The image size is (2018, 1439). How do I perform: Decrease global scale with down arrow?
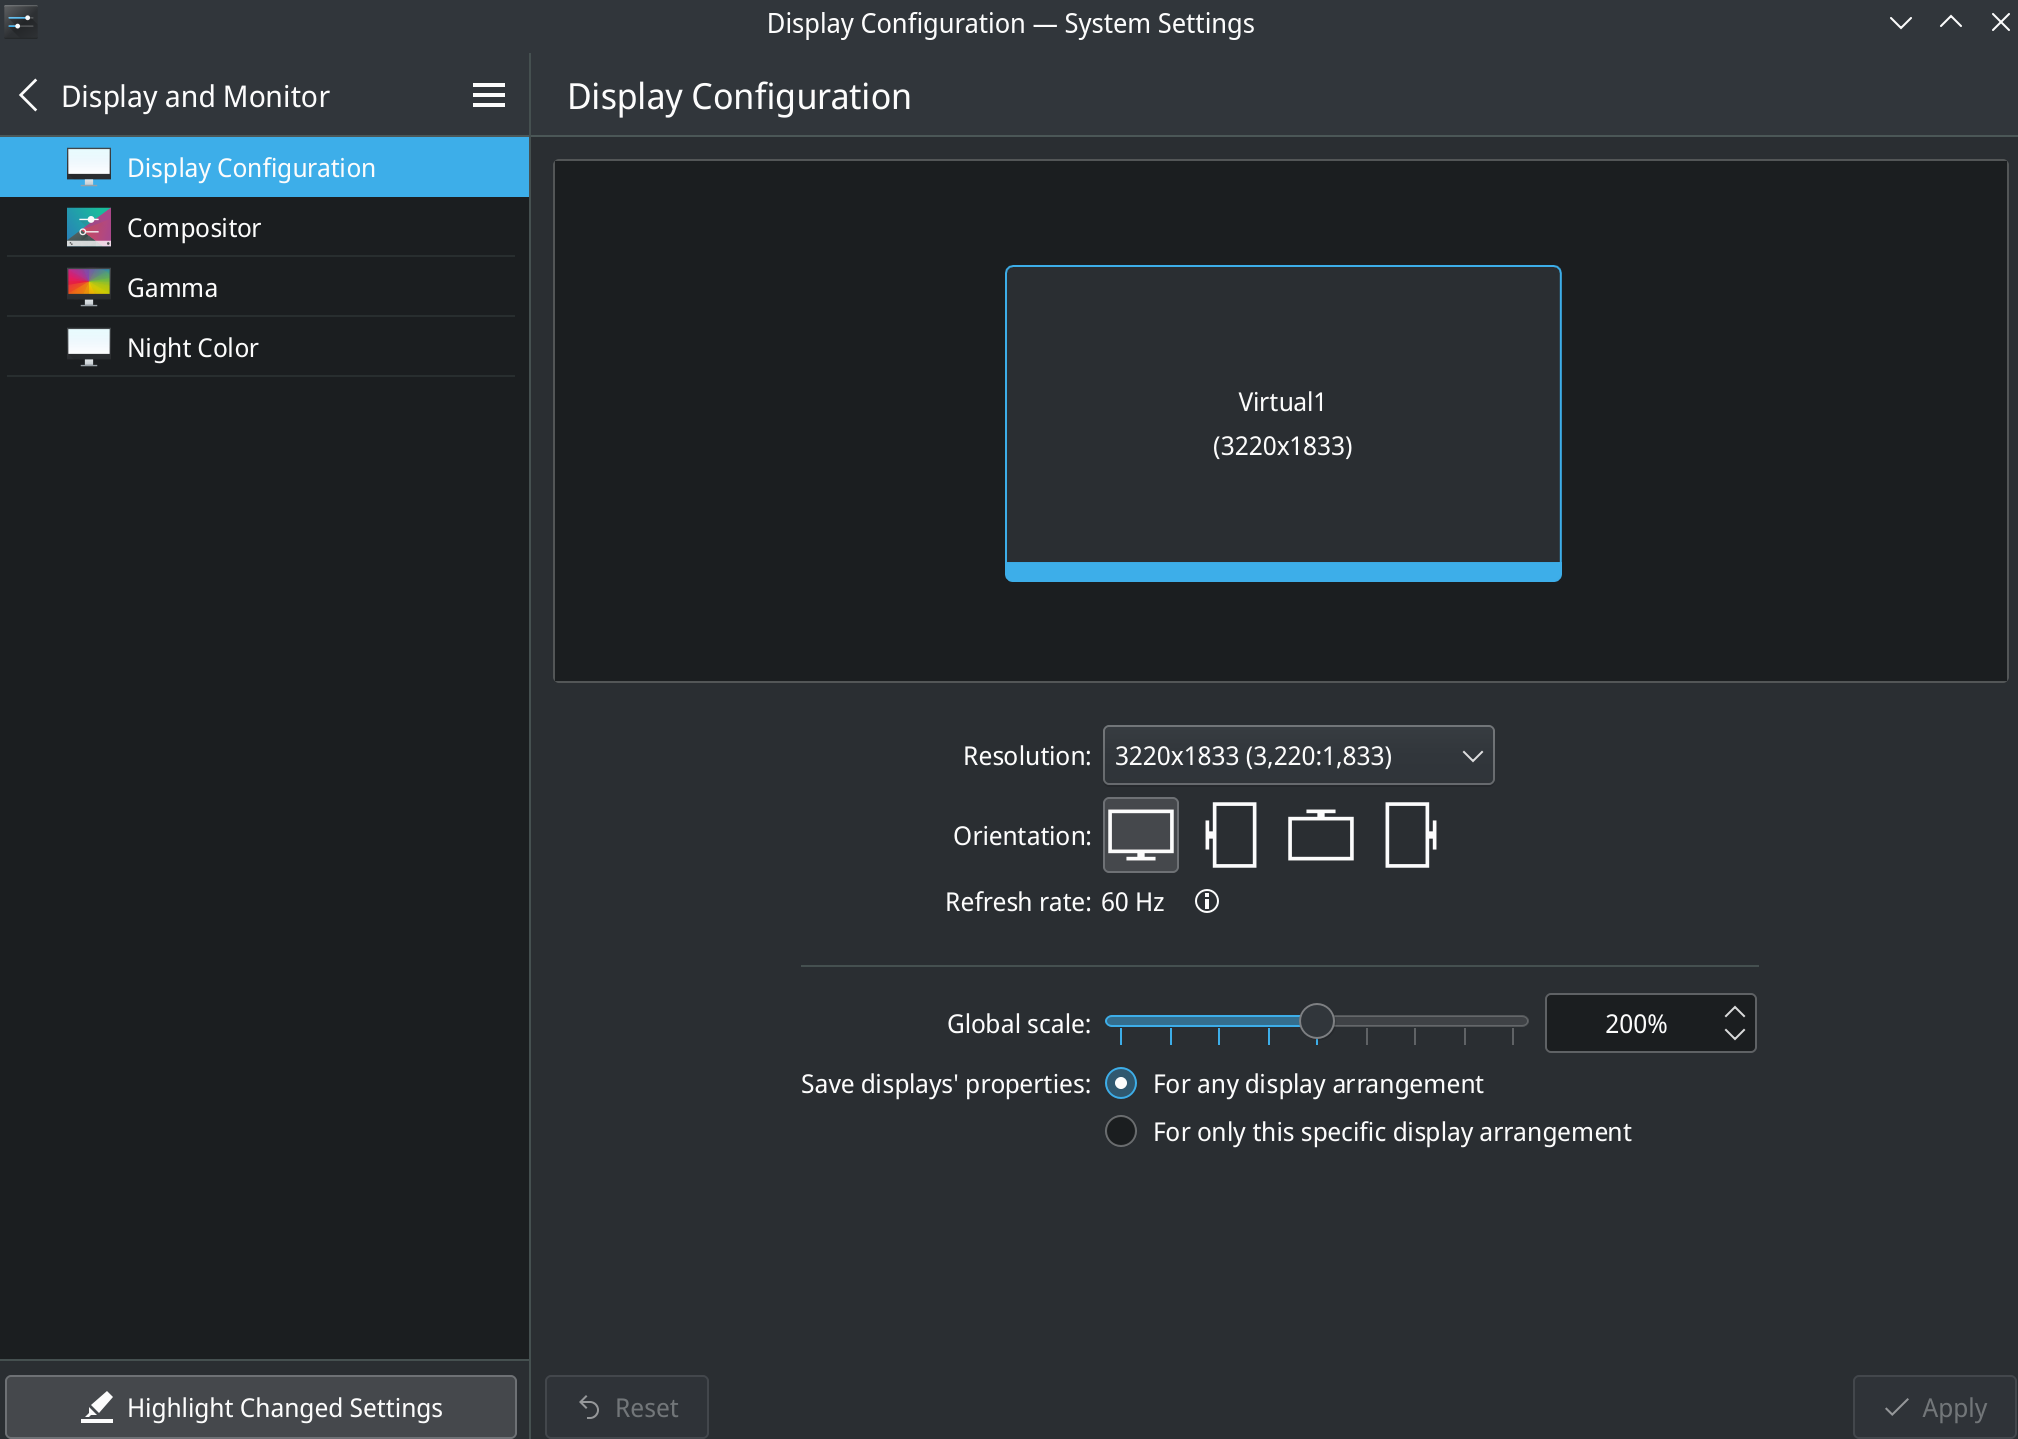(x=1734, y=1035)
